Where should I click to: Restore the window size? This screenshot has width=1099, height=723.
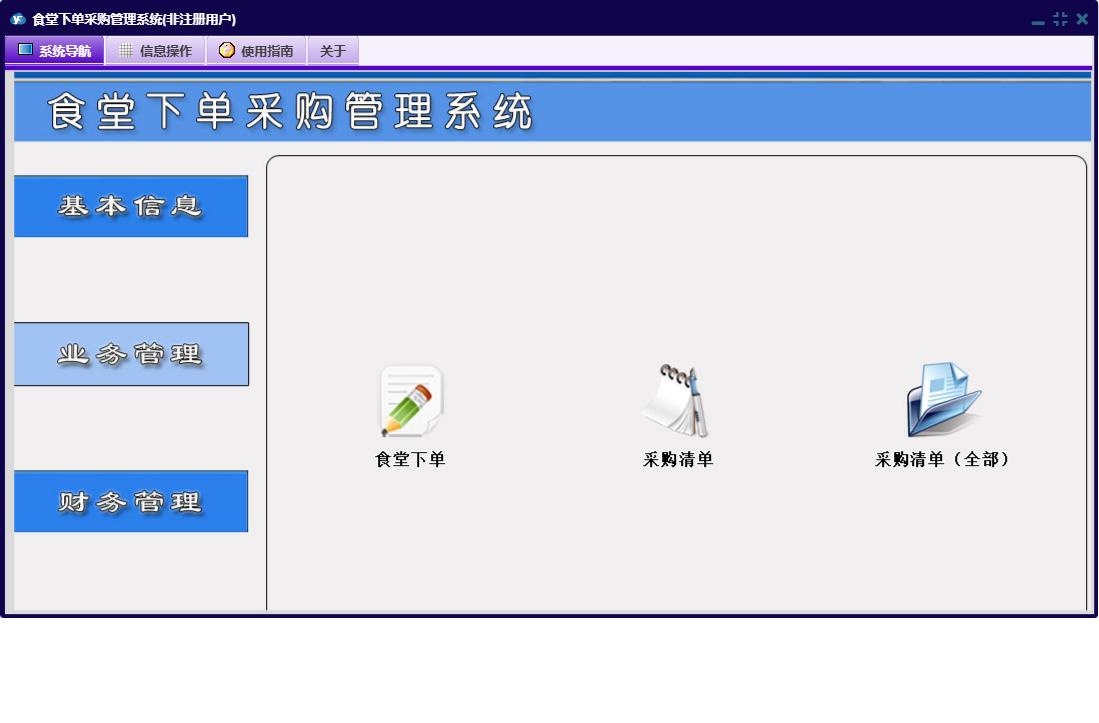[1060, 19]
